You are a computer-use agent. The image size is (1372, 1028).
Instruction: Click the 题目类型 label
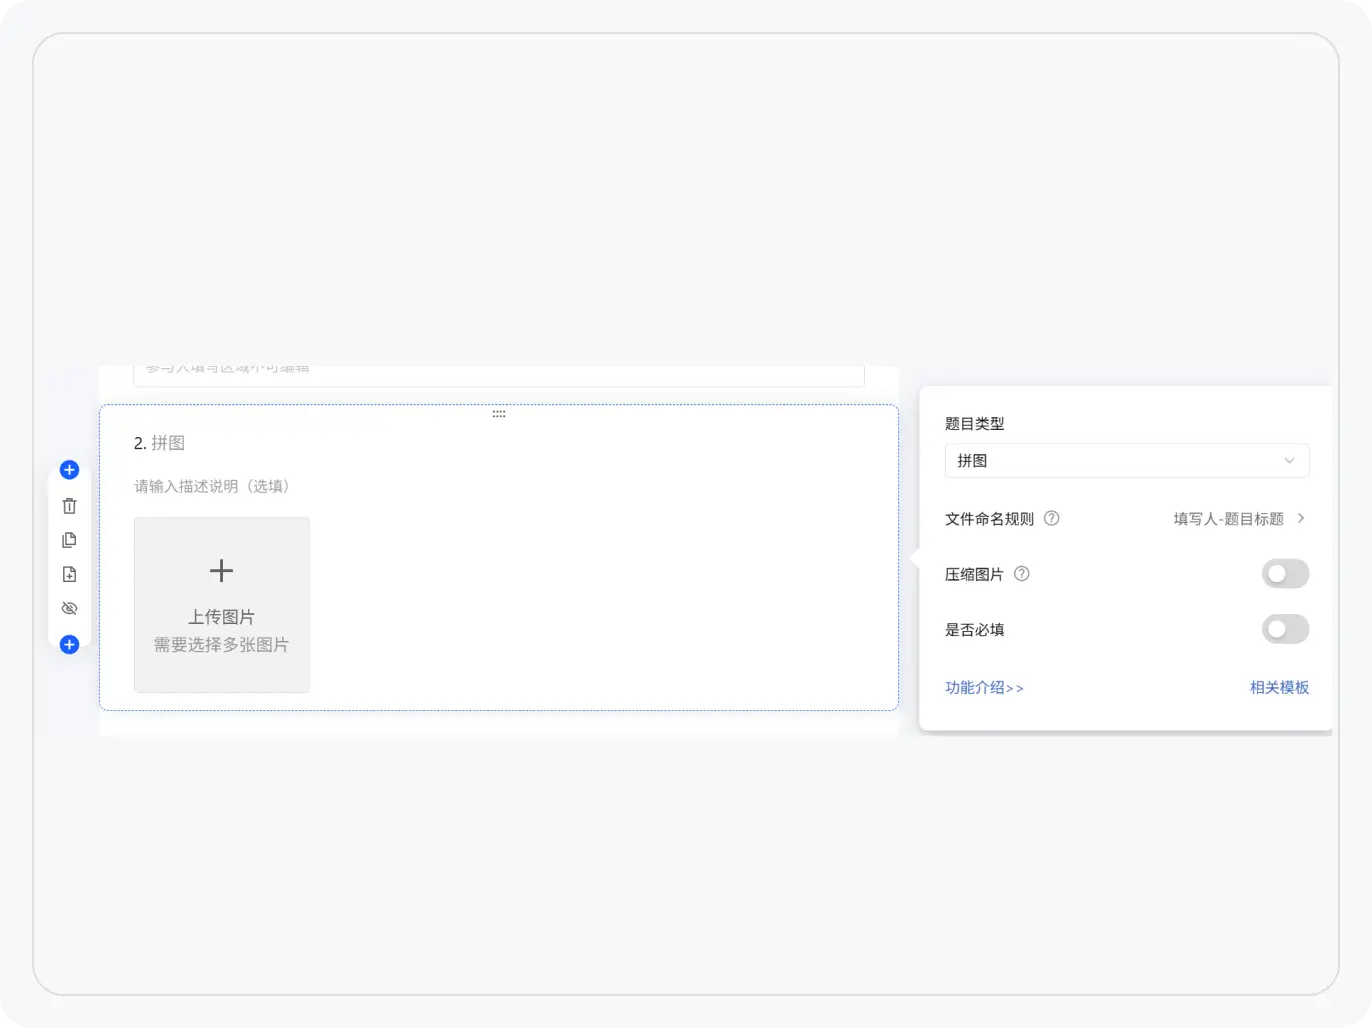(x=975, y=424)
